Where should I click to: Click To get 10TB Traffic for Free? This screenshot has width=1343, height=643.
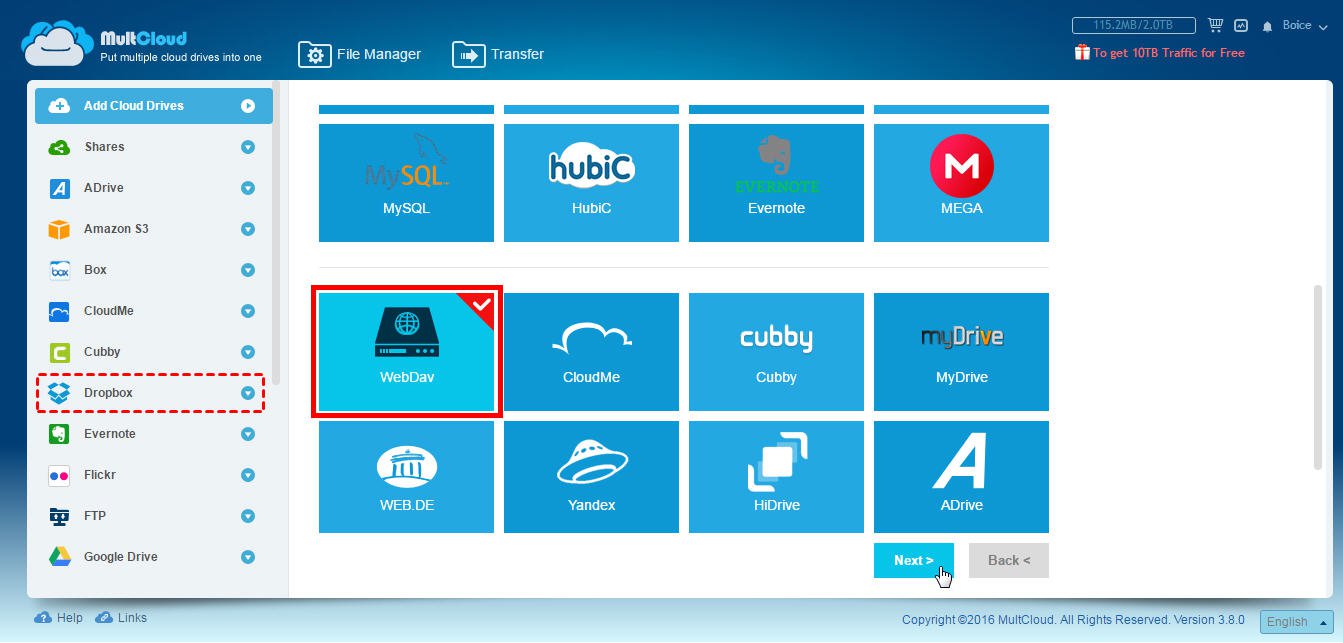(x=1169, y=53)
